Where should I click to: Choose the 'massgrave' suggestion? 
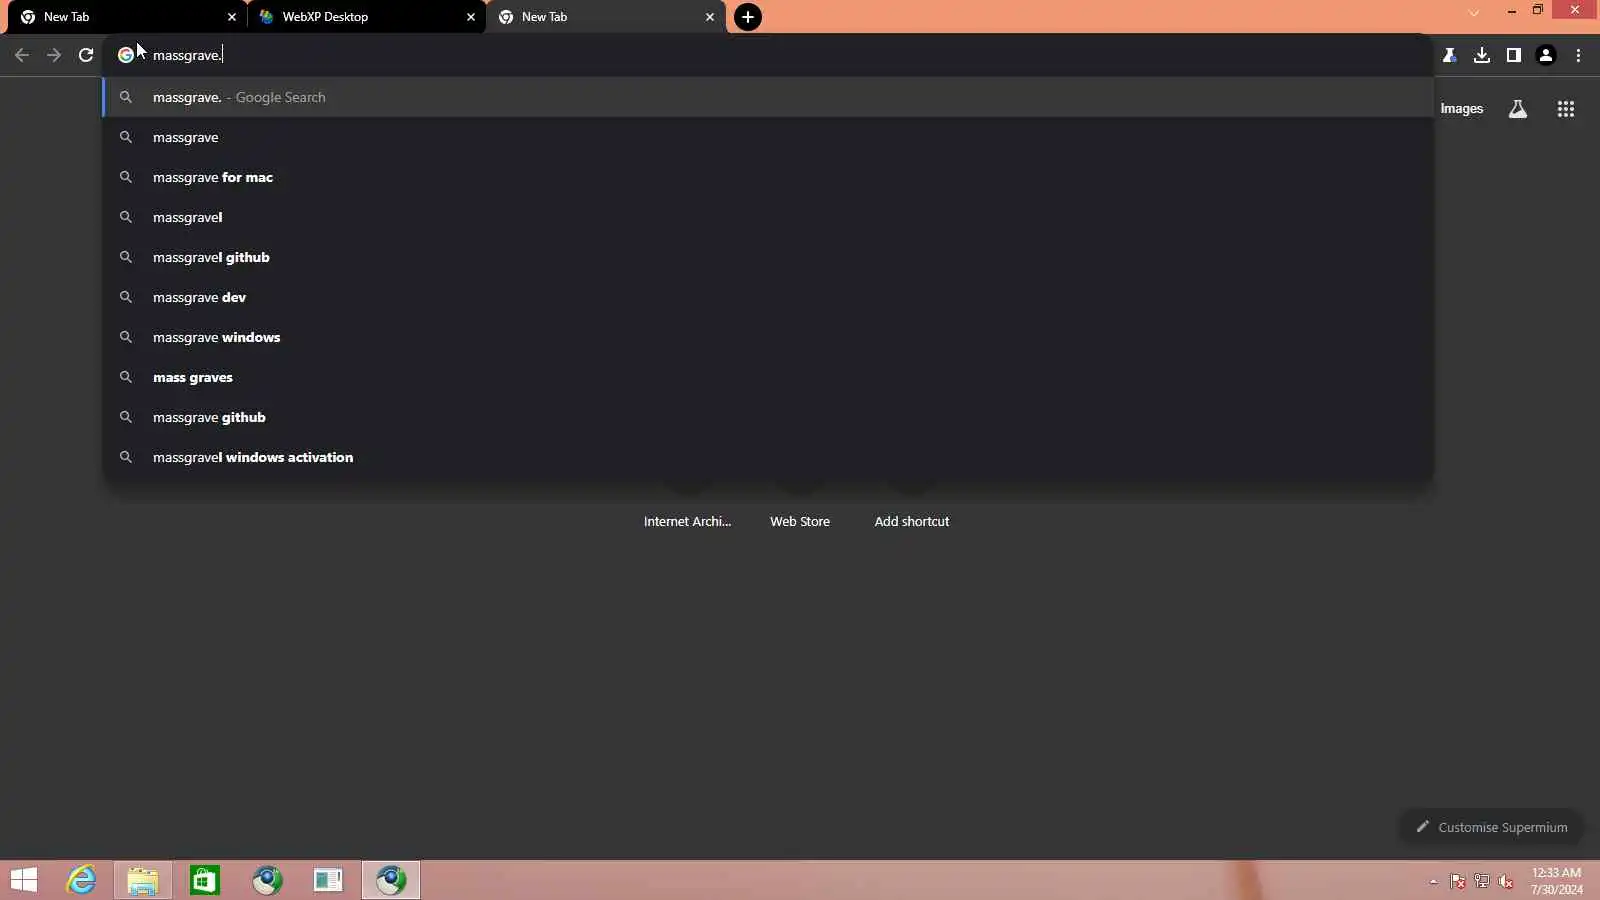[x=768, y=137]
